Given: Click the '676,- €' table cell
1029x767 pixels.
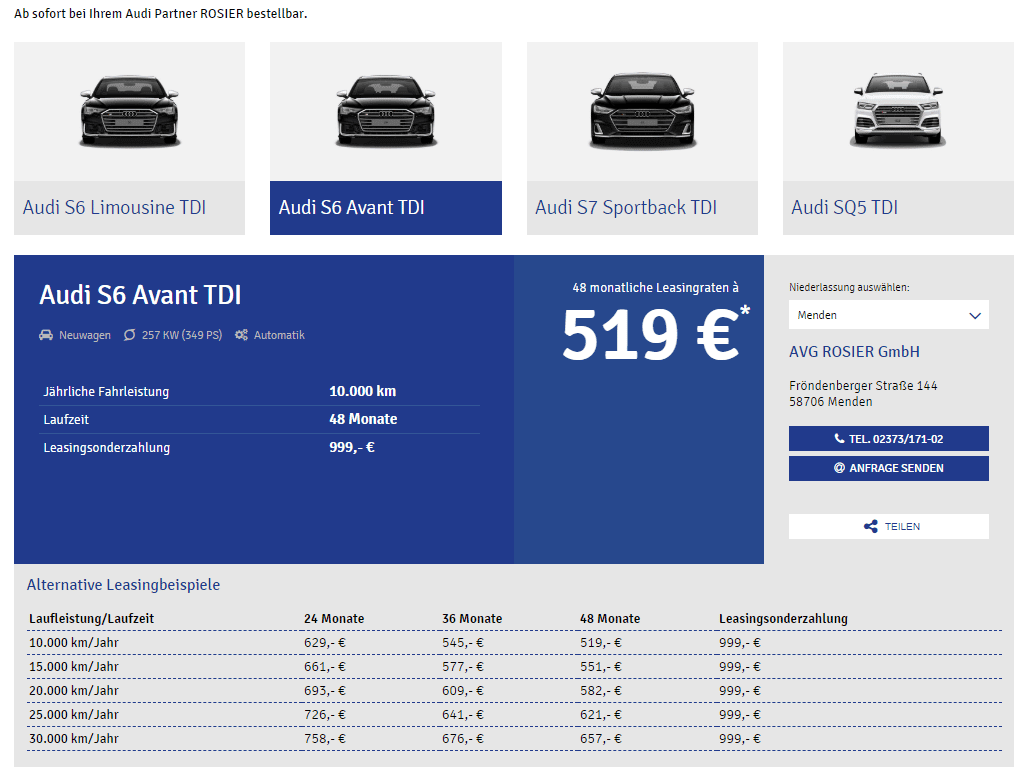Looking at the screenshot, I should pyautogui.click(x=463, y=738).
